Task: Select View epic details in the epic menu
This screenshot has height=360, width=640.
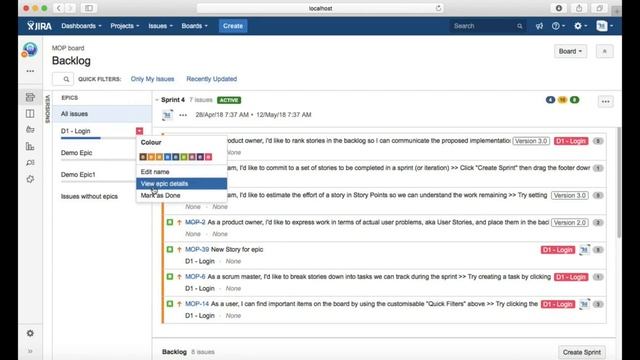Action: pyautogui.click(x=182, y=184)
